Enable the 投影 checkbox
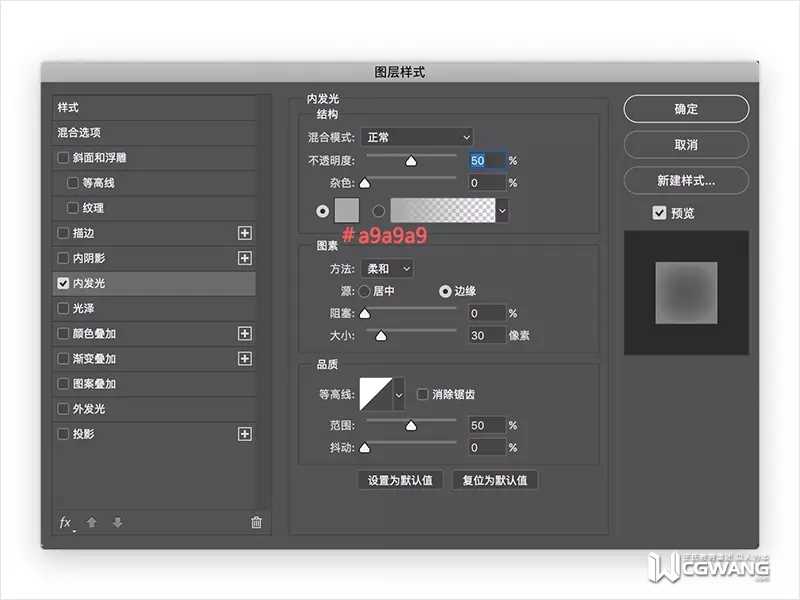This screenshot has width=800, height=600. 63,434
